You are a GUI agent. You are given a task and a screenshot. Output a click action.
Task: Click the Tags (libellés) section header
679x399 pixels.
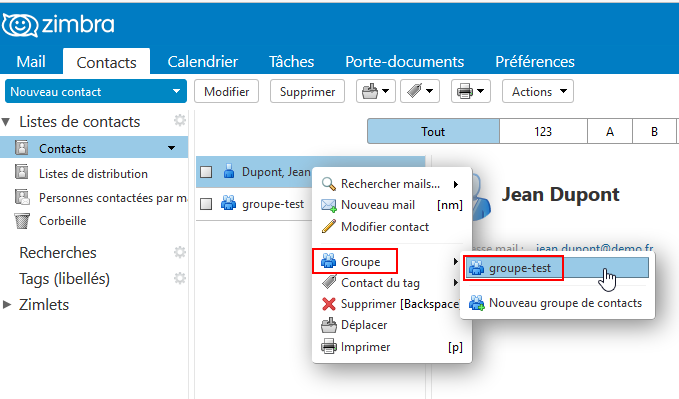(x=65, y=279)
